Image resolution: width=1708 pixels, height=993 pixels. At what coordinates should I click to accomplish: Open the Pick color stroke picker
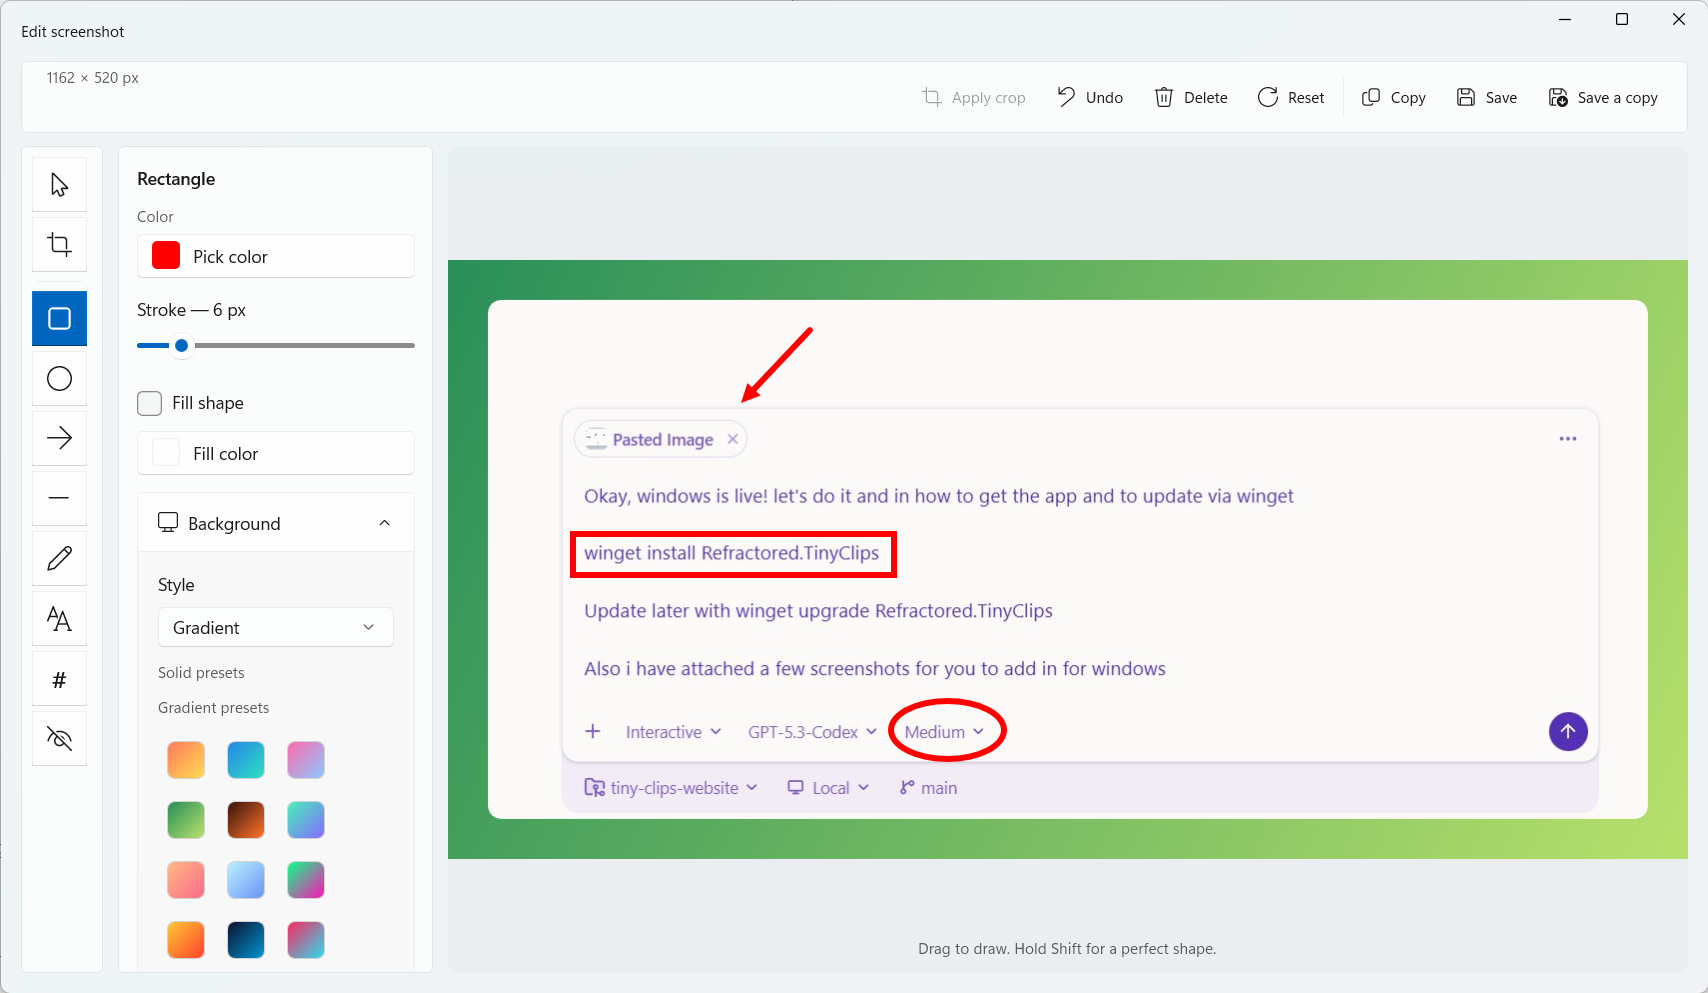click(x=276, y=256)
